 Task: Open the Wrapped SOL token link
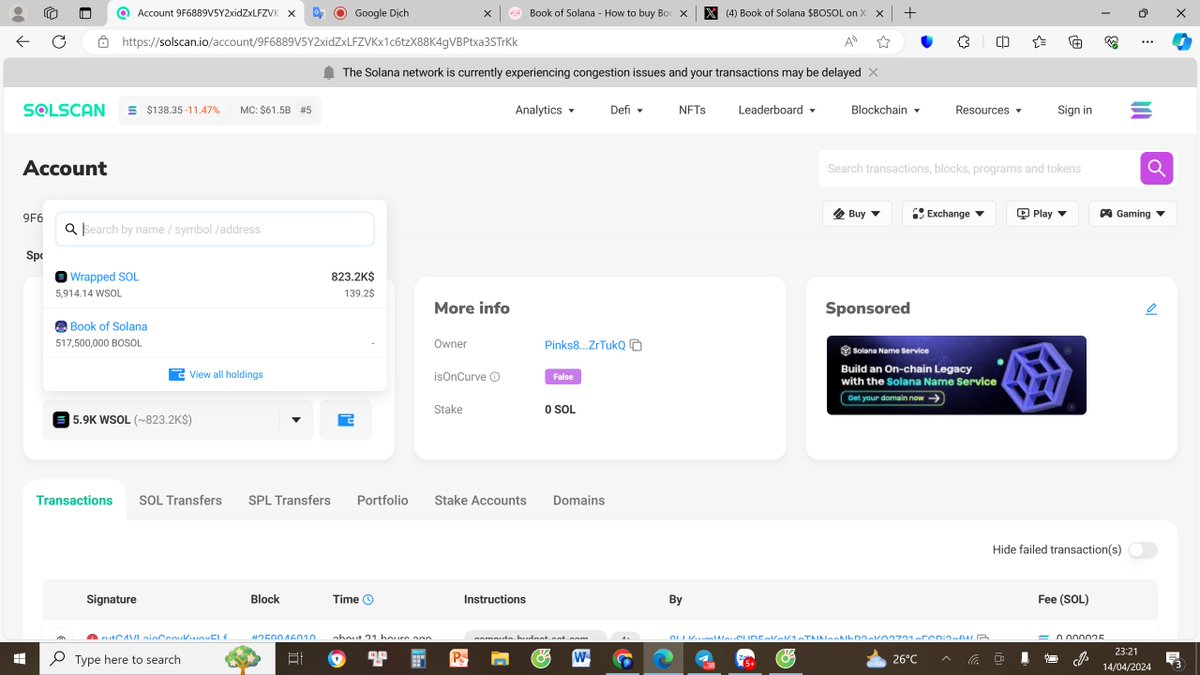[x=105, y=277]
